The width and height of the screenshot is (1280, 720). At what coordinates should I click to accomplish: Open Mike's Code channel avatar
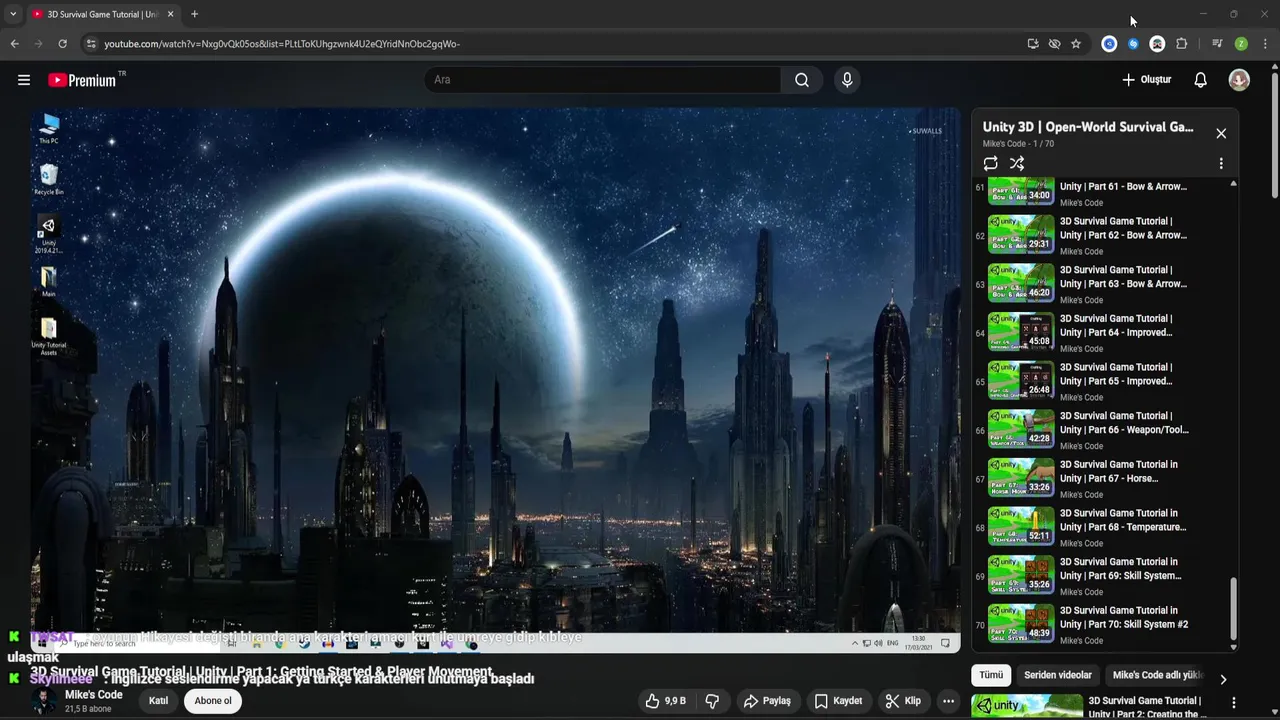(43, 701)
